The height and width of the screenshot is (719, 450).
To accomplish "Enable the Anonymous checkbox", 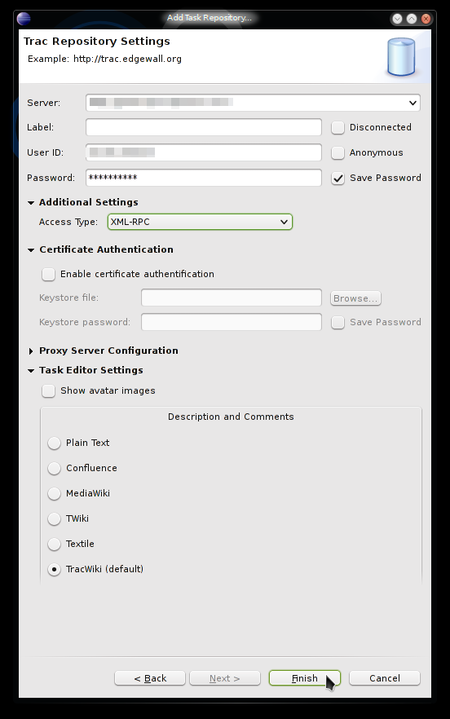I will (338, 153).
